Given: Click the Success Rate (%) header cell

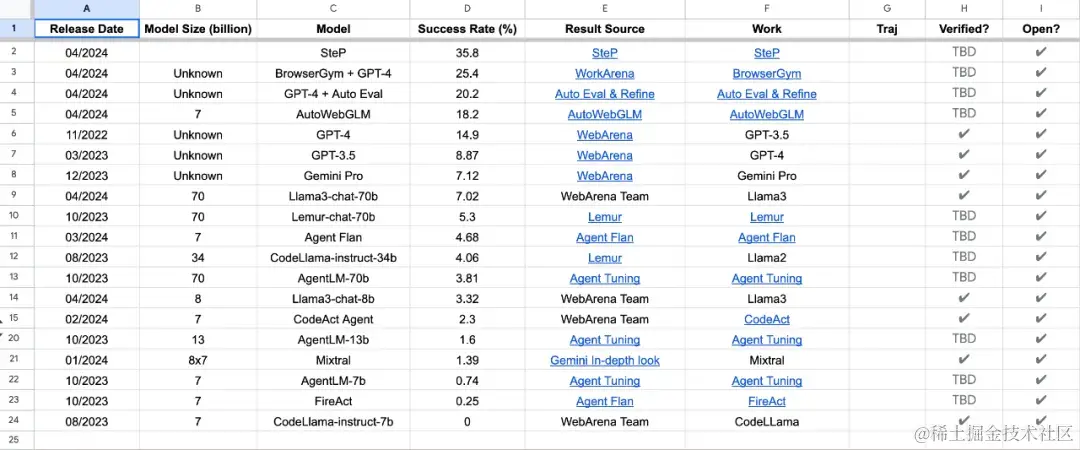Looking at the screenshot, I should tap(466, 29).
